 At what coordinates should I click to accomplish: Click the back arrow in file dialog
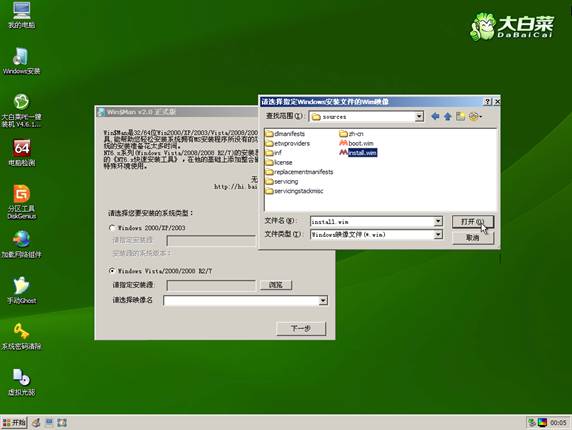tap(435, 116)
